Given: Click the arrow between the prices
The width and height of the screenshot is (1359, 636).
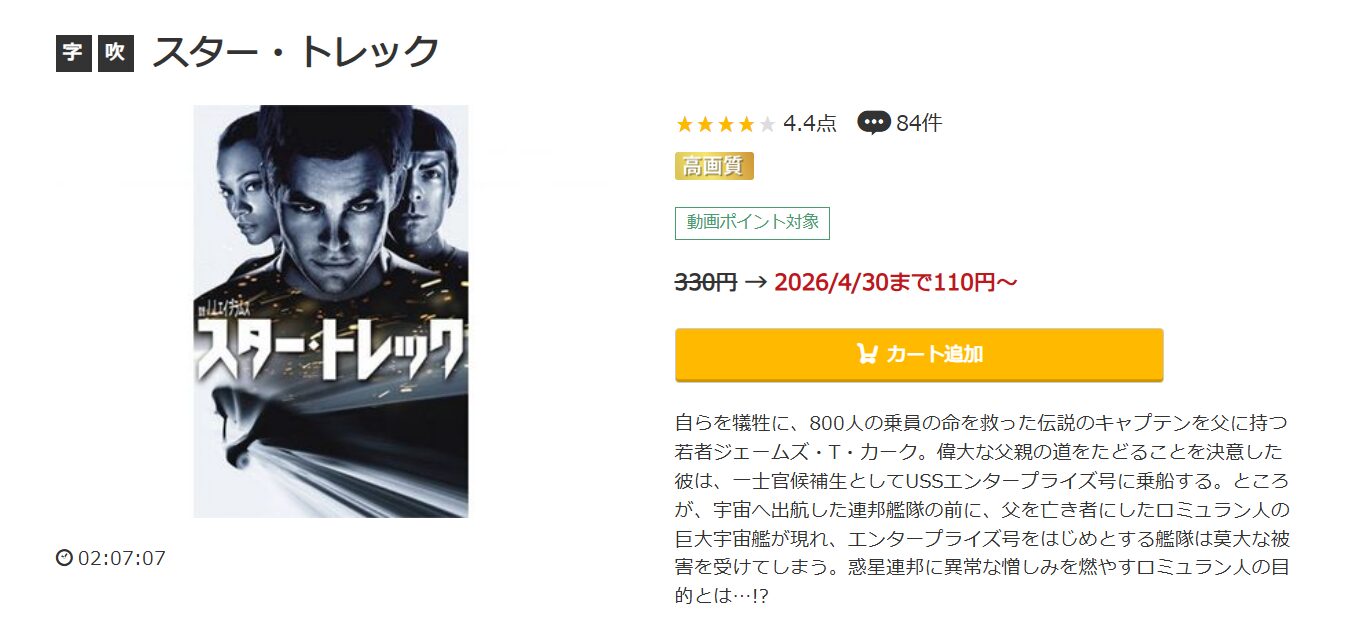Looking at the screenshot, I should pyautogui.click(x=756, y=283).
